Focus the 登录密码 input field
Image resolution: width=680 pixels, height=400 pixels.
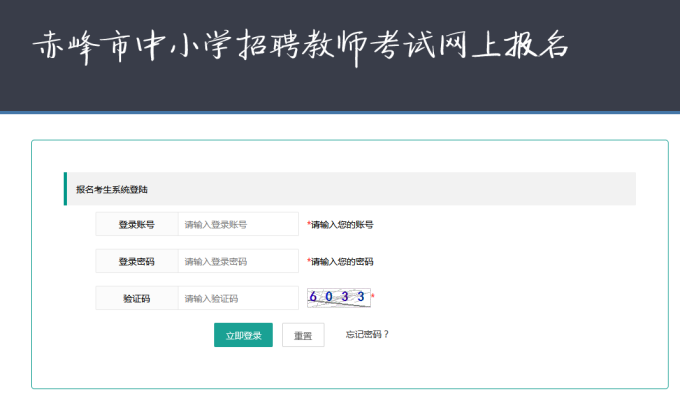[238, 262]
